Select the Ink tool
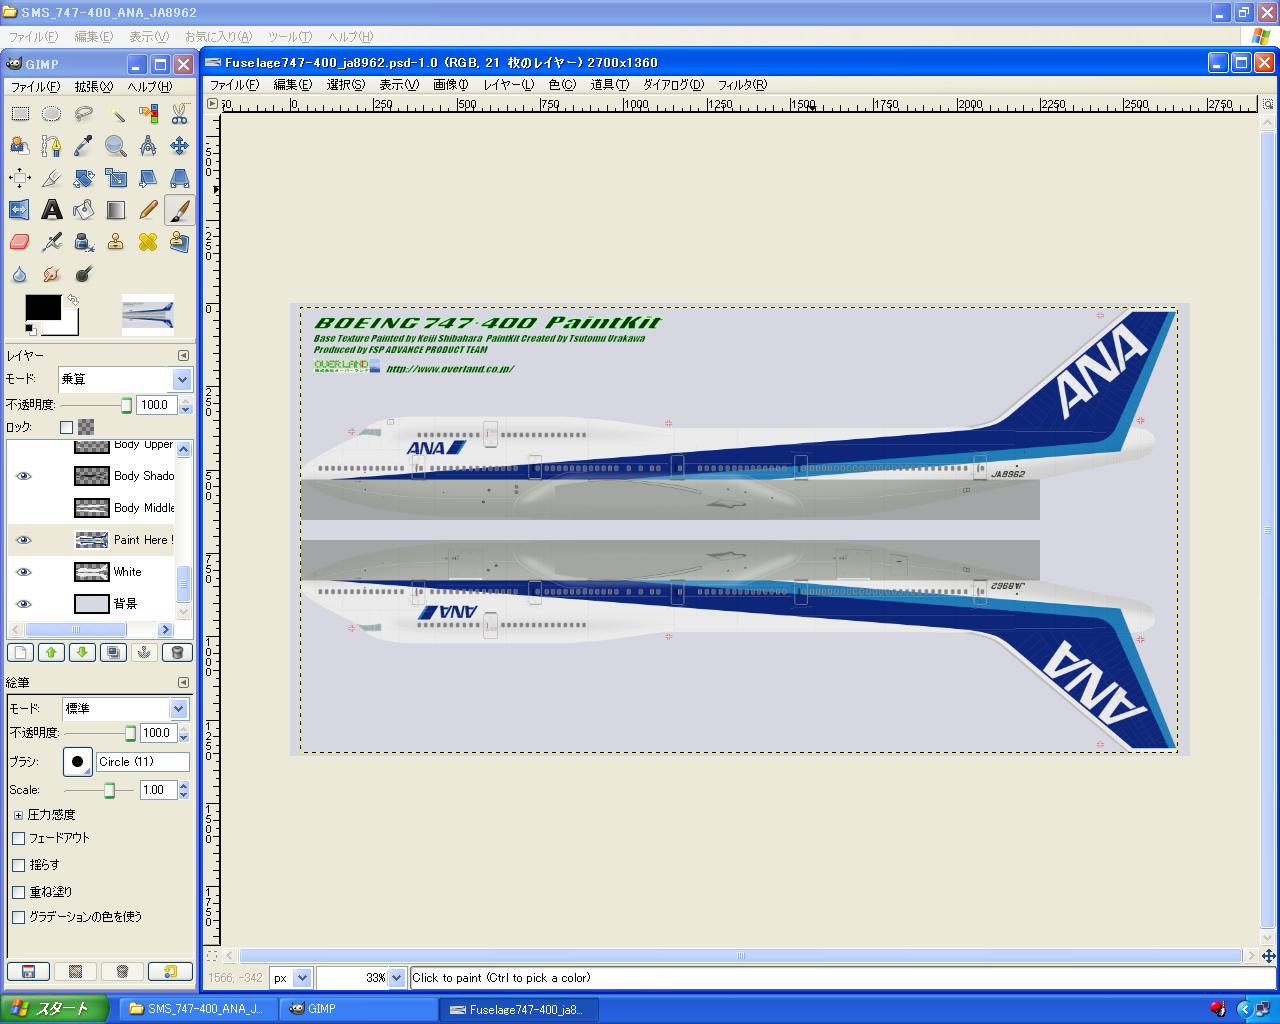This screenshot has width=1280, height=1024. pyautogui.click(x=83, y=242)
